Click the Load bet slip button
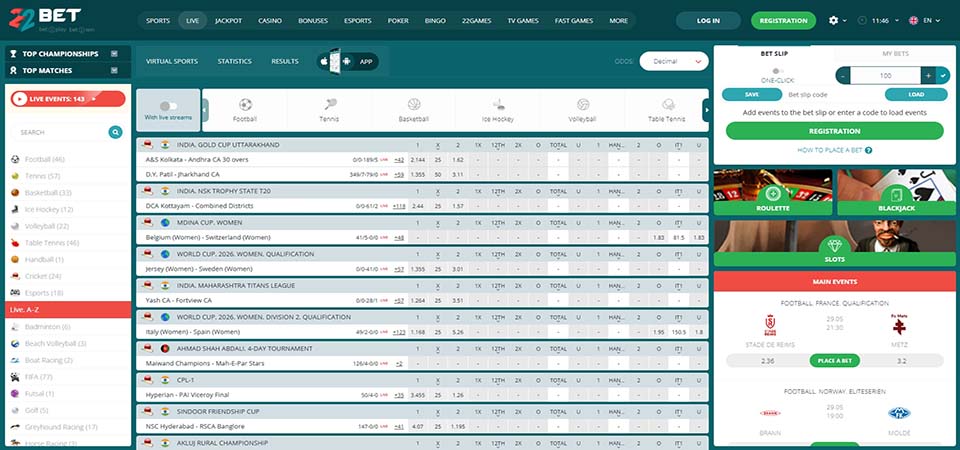 (x=916, y=95)
